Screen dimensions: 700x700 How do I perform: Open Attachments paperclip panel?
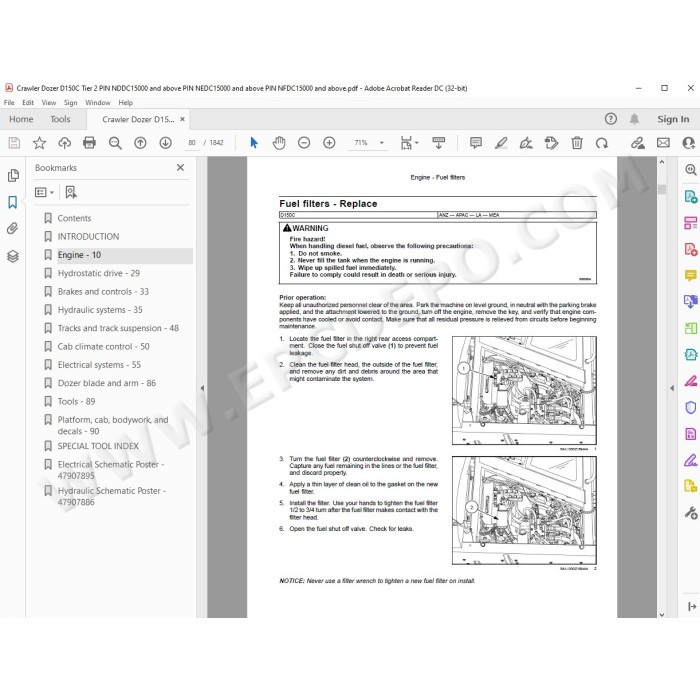[13, 229]
